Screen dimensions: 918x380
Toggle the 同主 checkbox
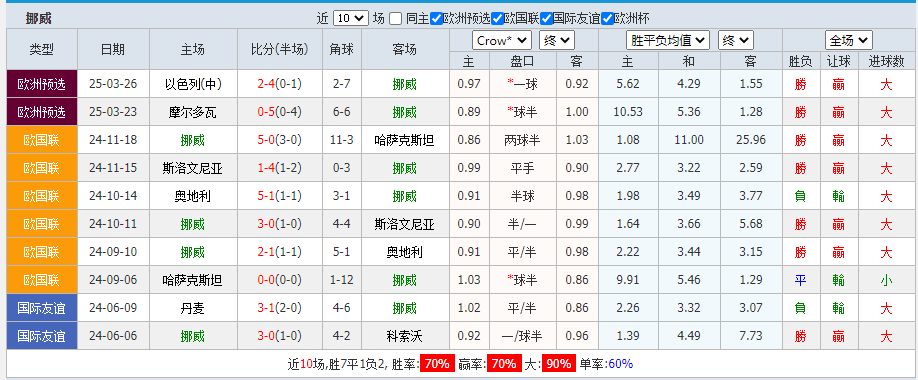pyautogui.click(x=396, y=19)
